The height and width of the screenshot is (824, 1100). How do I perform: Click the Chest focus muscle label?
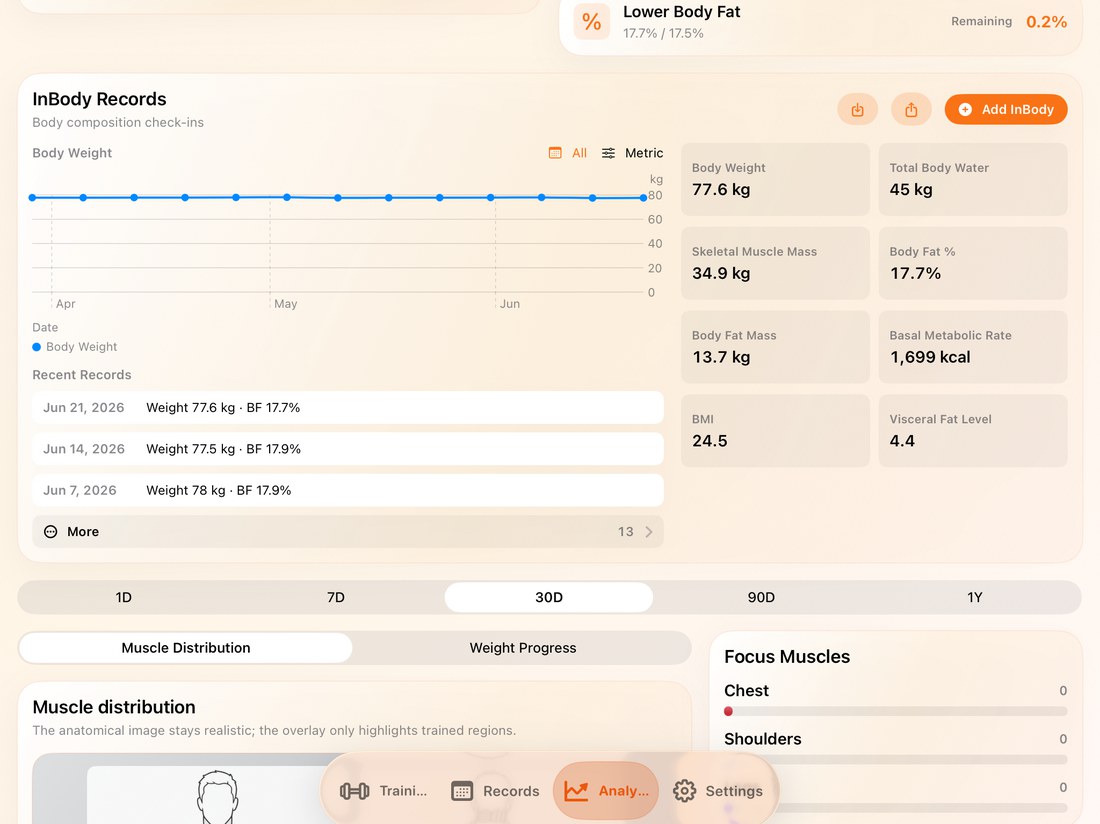click(746, 691)
